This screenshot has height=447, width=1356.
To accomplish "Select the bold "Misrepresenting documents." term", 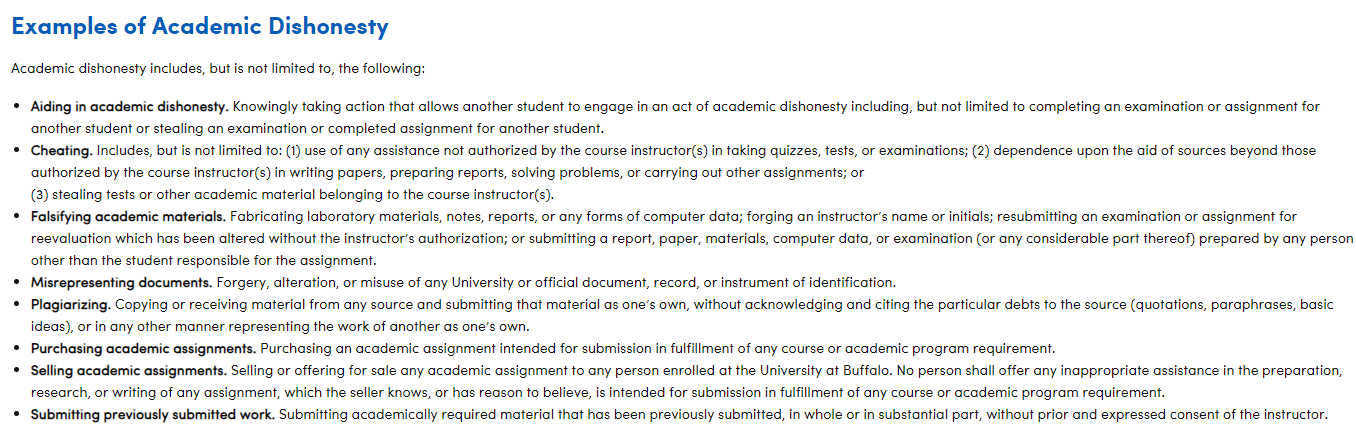I will (x=121, y=282).
